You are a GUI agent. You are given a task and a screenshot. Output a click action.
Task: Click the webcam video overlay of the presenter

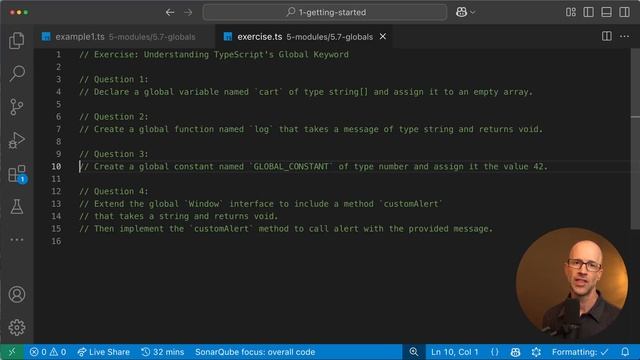point(572,284)
